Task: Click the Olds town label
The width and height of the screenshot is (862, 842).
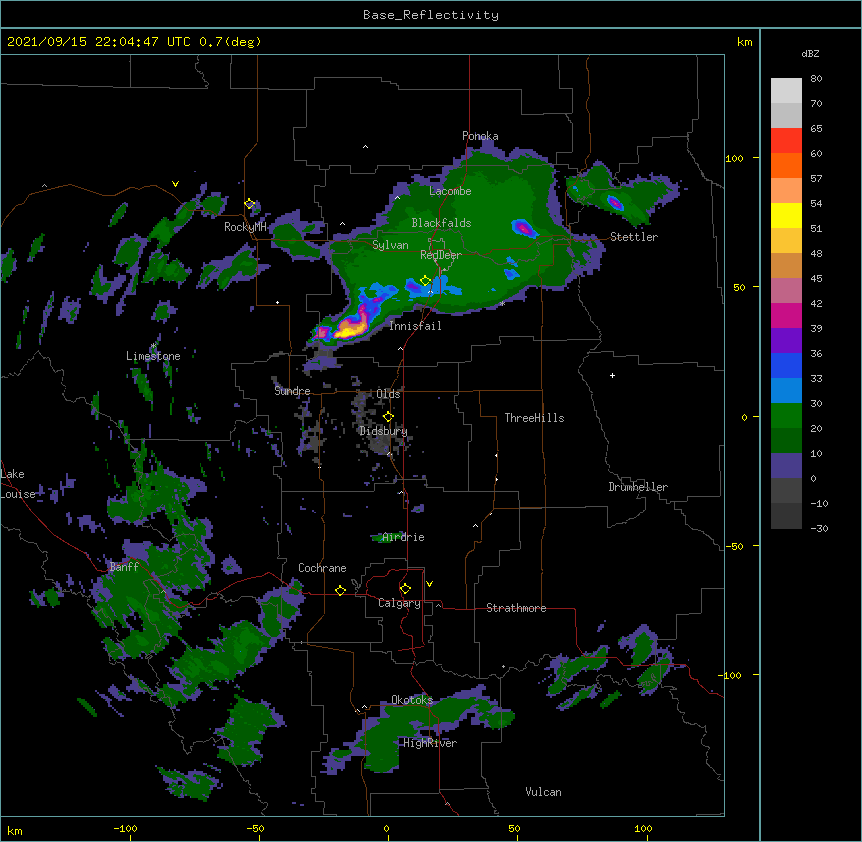Action: pos(388,394)
